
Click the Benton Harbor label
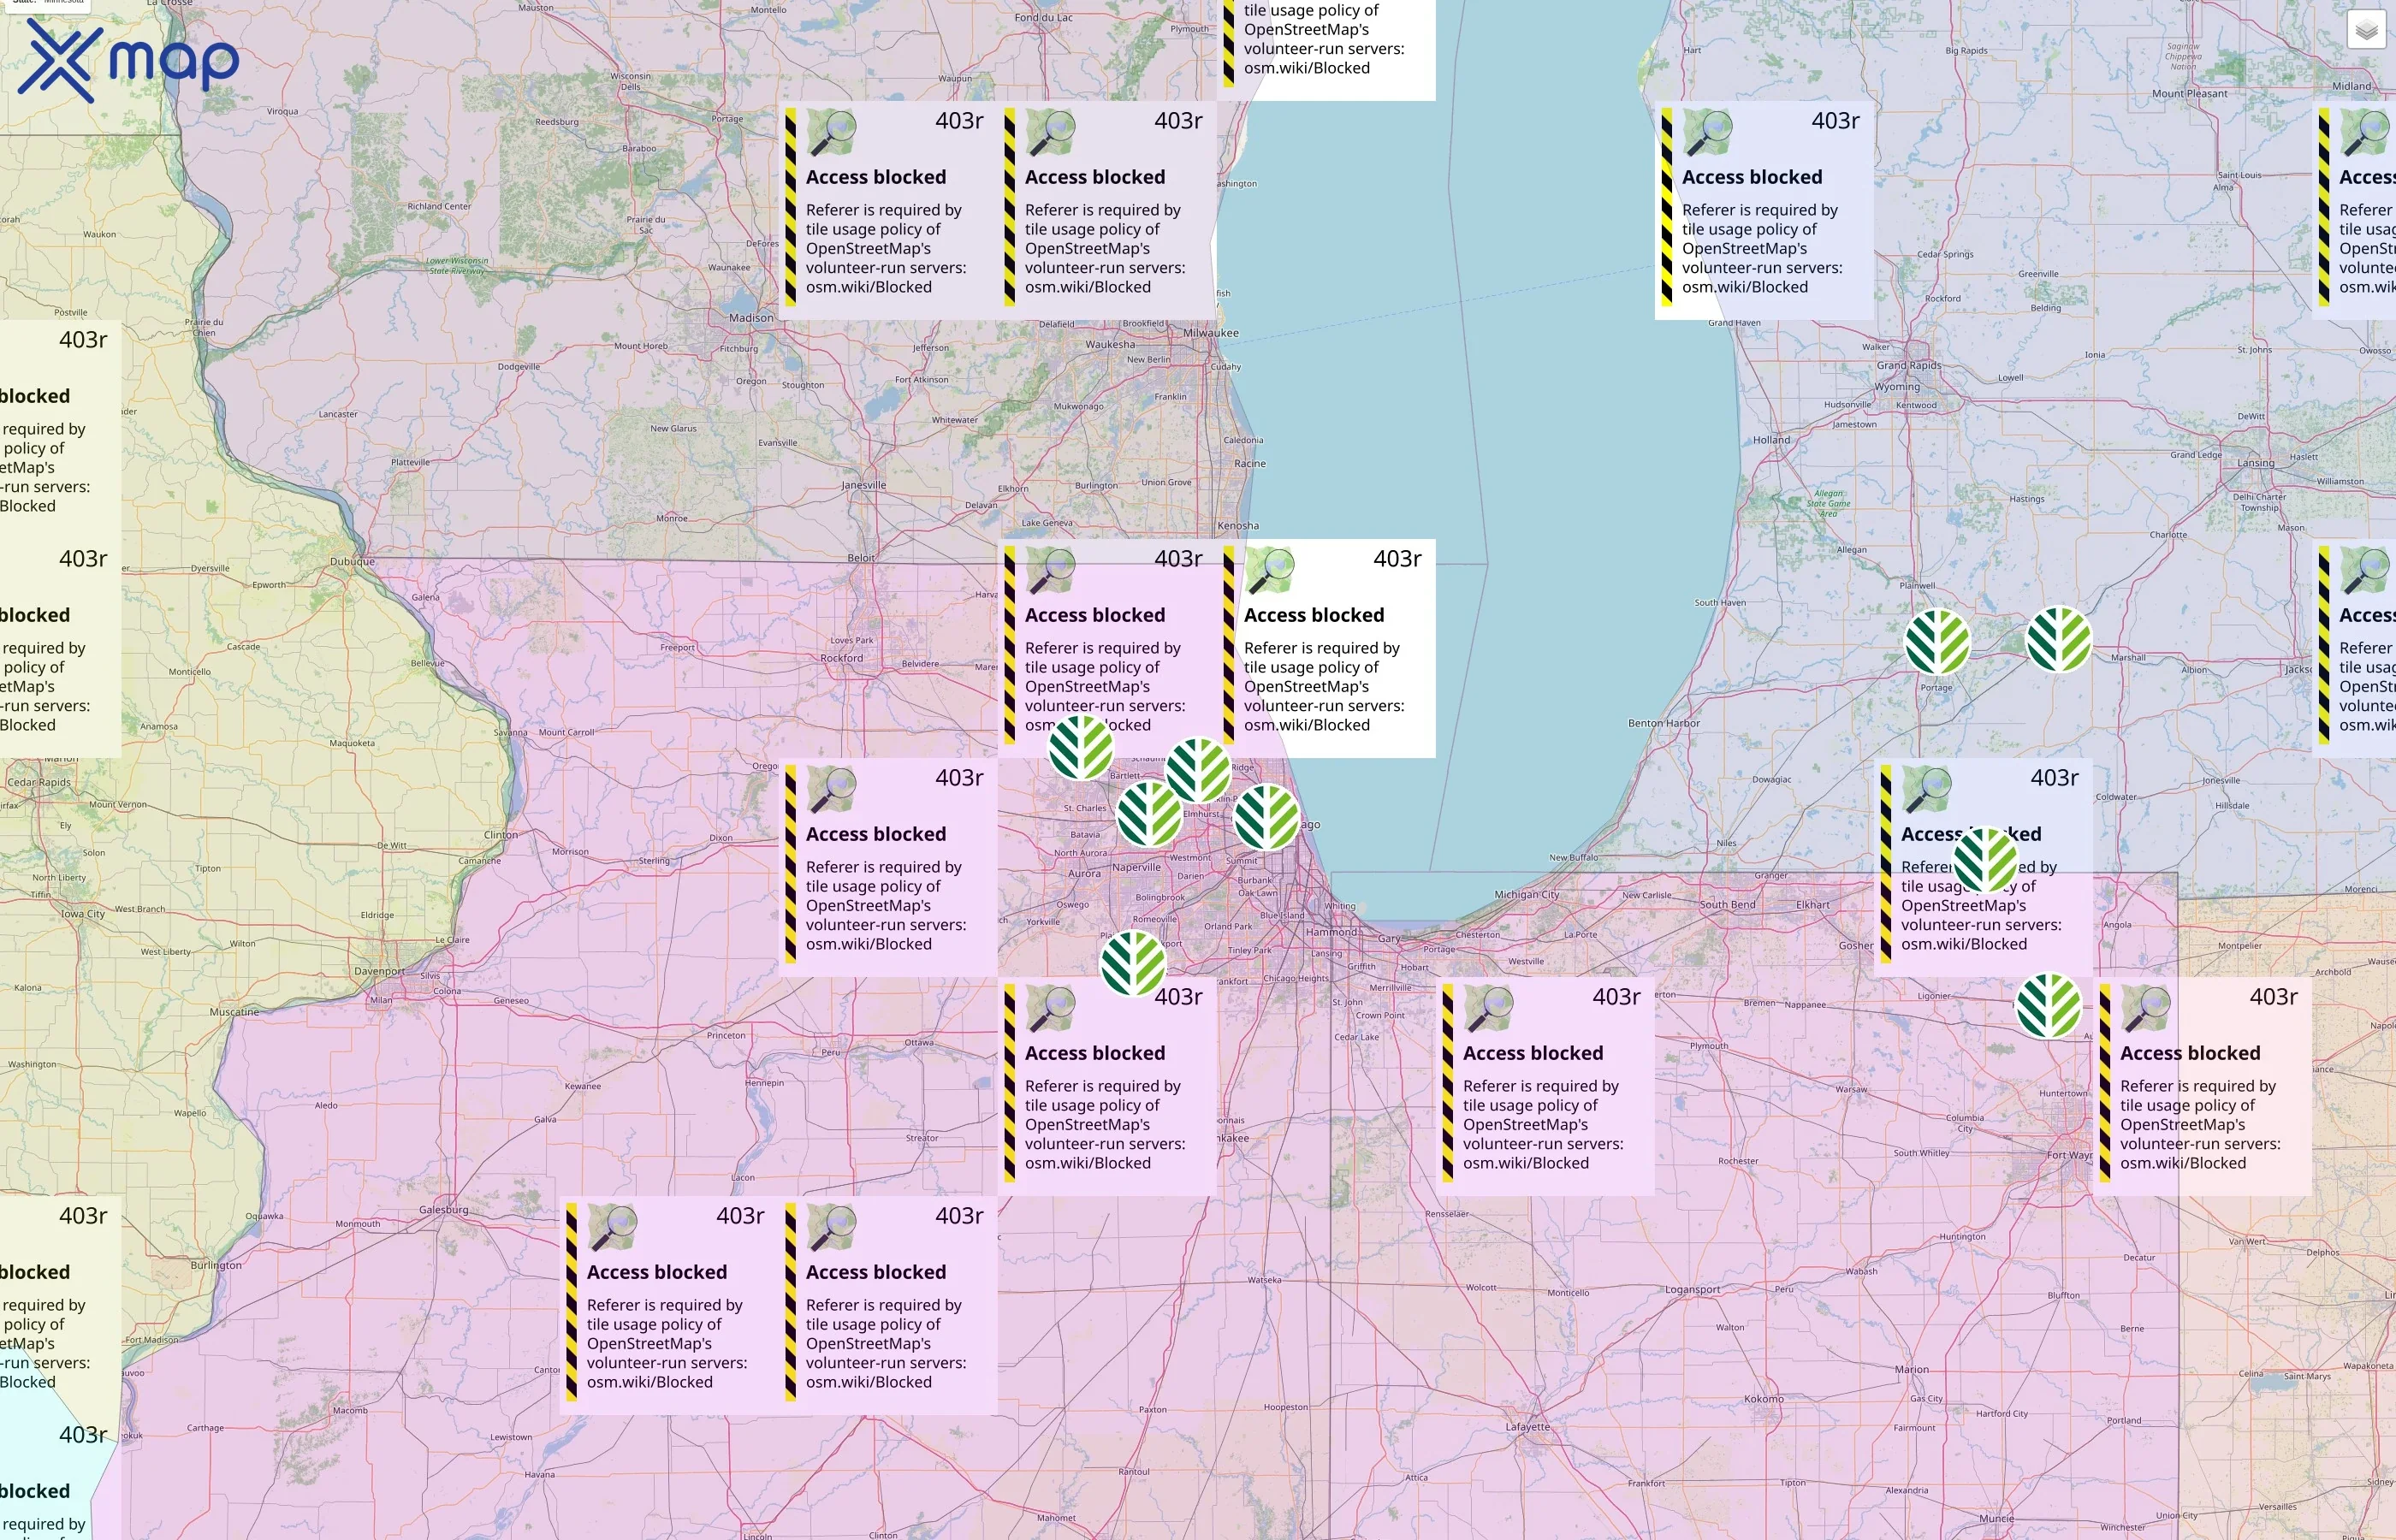[x=1664, y=724]
